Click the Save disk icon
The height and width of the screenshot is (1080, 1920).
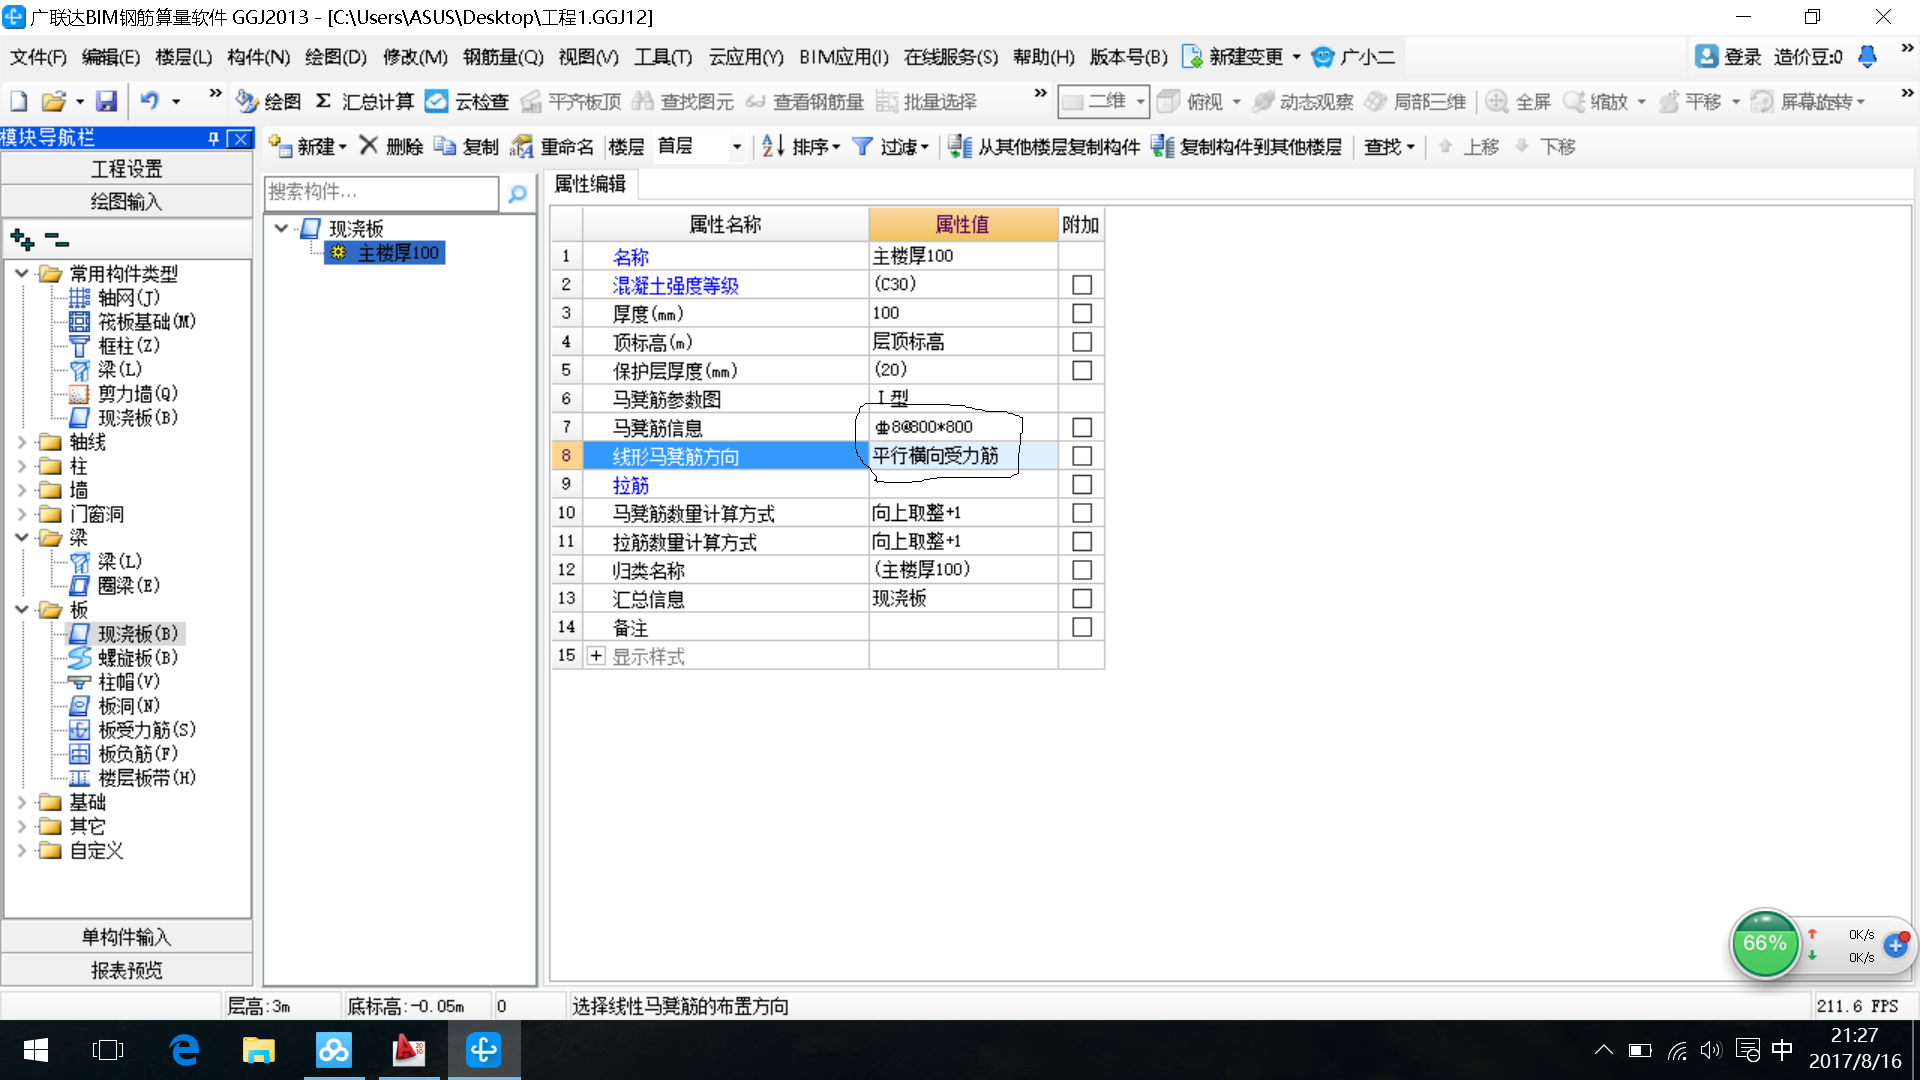[x=106, y=101]
